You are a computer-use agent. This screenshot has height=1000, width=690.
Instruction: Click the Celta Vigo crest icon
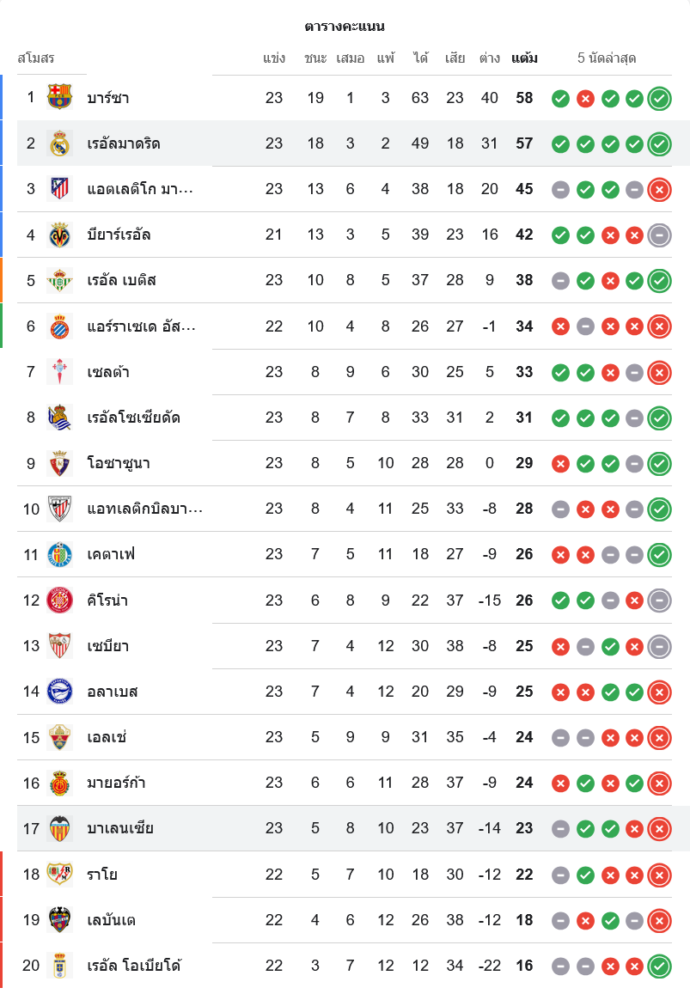(60, 372)
